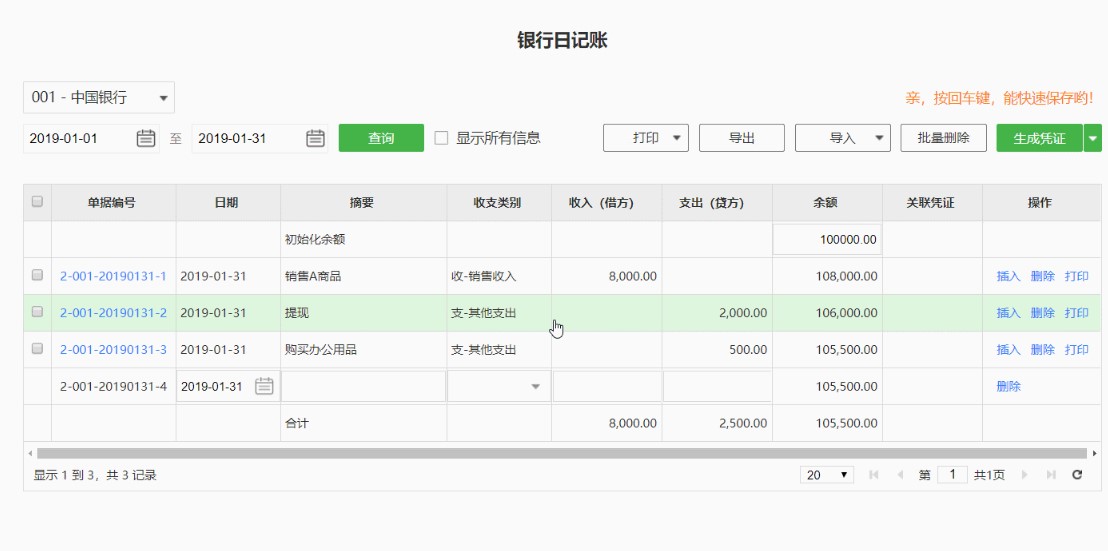Go to the first page of records
The width and height of the screenshot is (1108, 551).
pyautogui.click(x=874, y=475)
